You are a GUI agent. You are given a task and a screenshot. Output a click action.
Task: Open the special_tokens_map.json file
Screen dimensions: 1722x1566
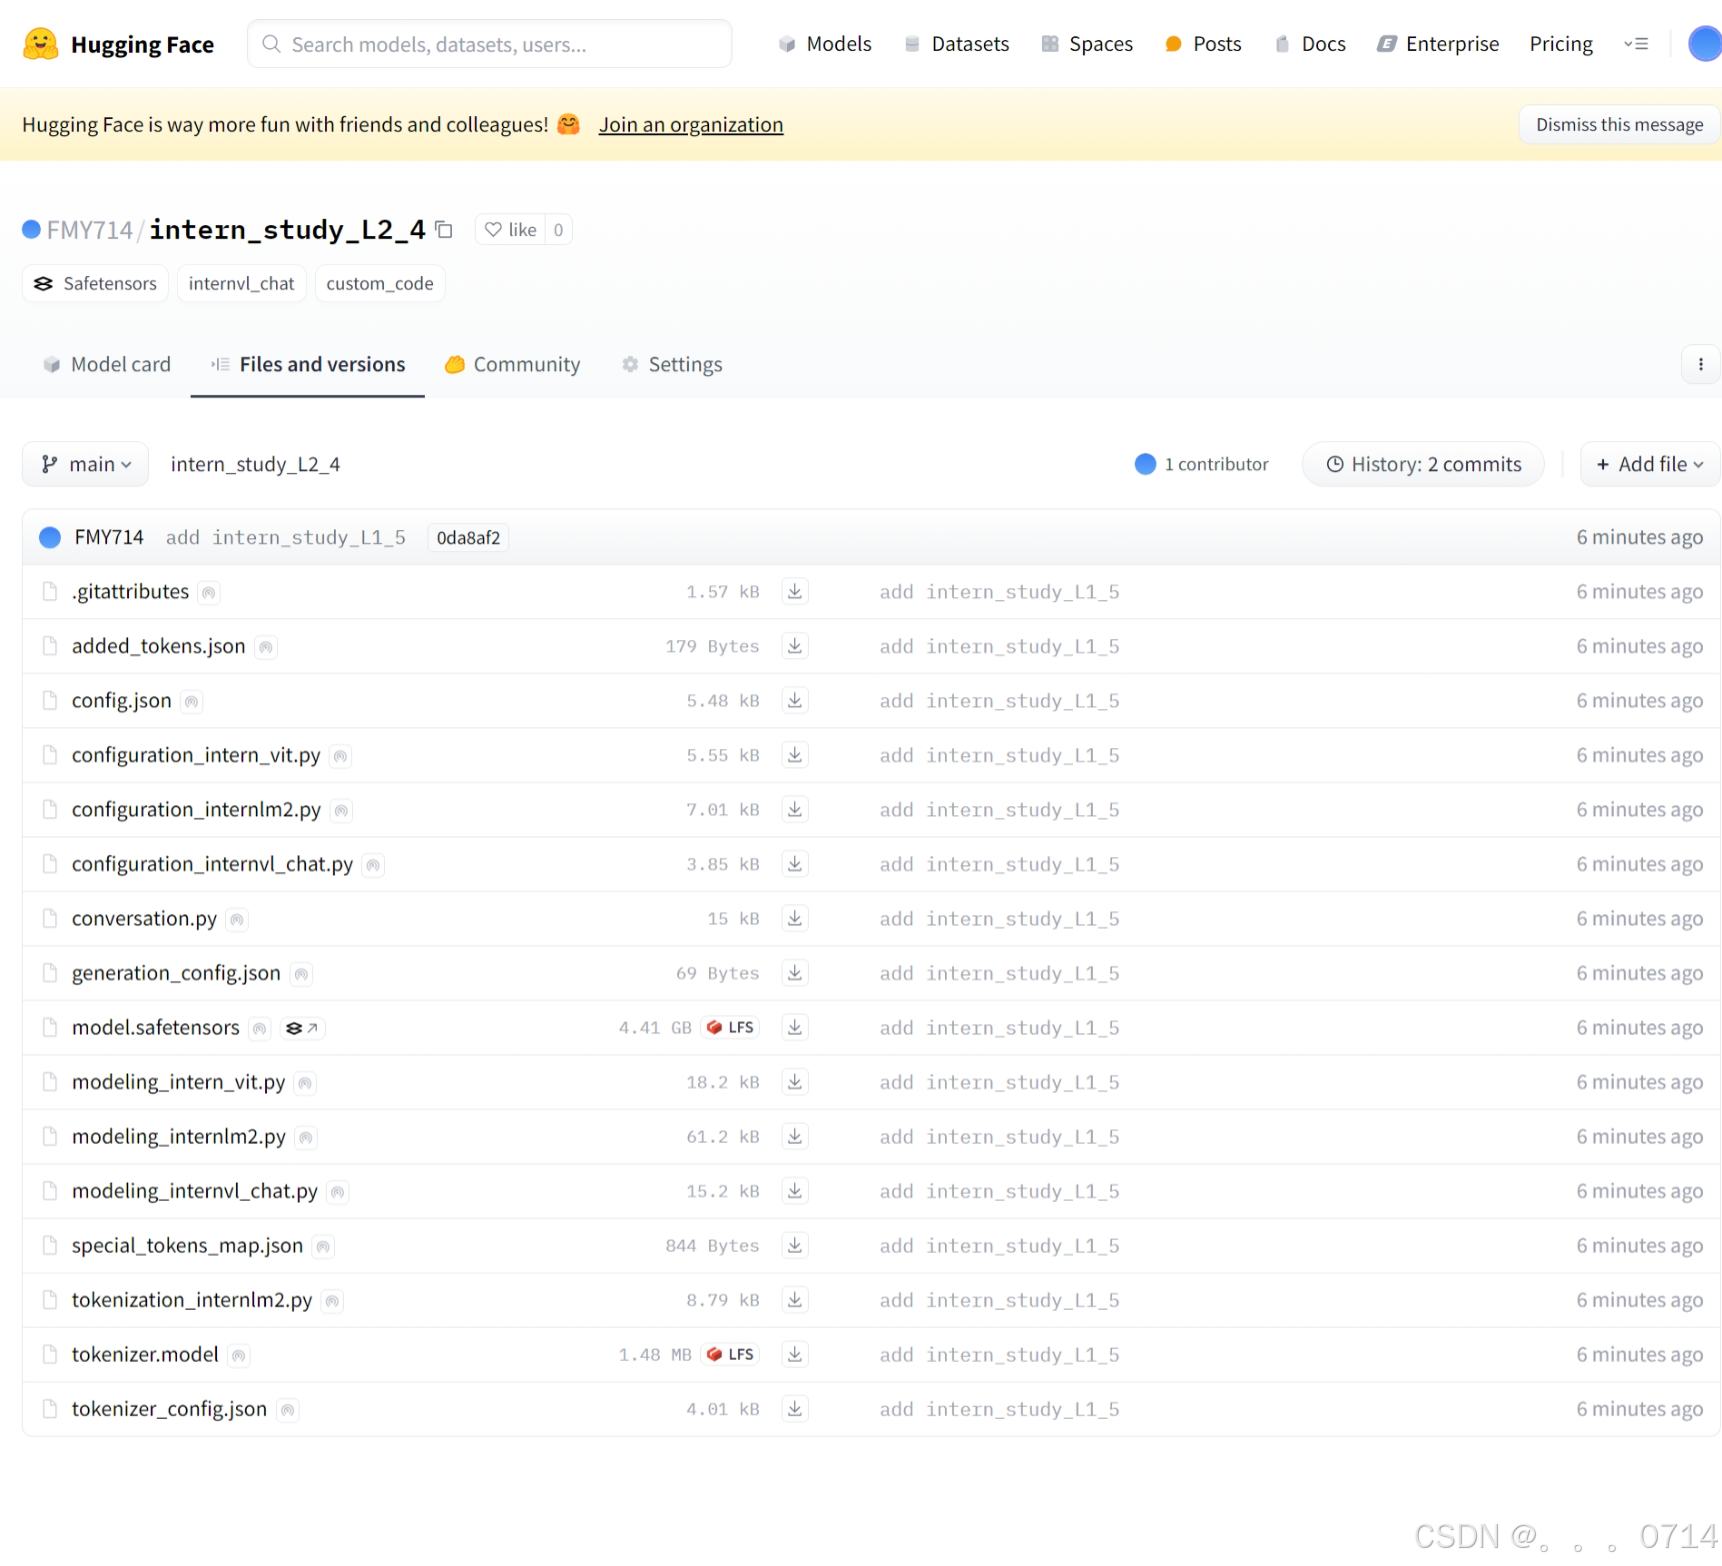(187, 1246)
